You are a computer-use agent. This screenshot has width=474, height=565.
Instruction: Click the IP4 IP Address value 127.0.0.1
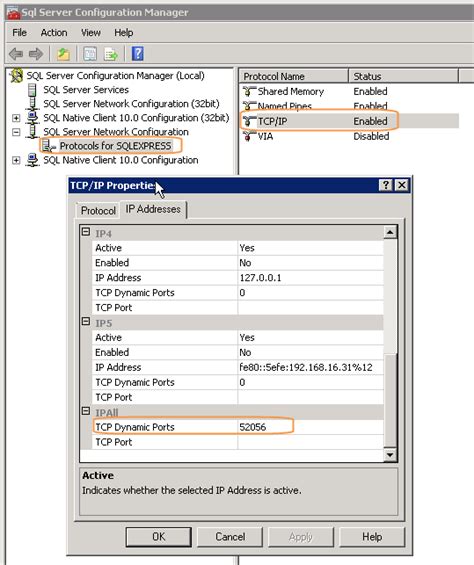pos(310,278)
